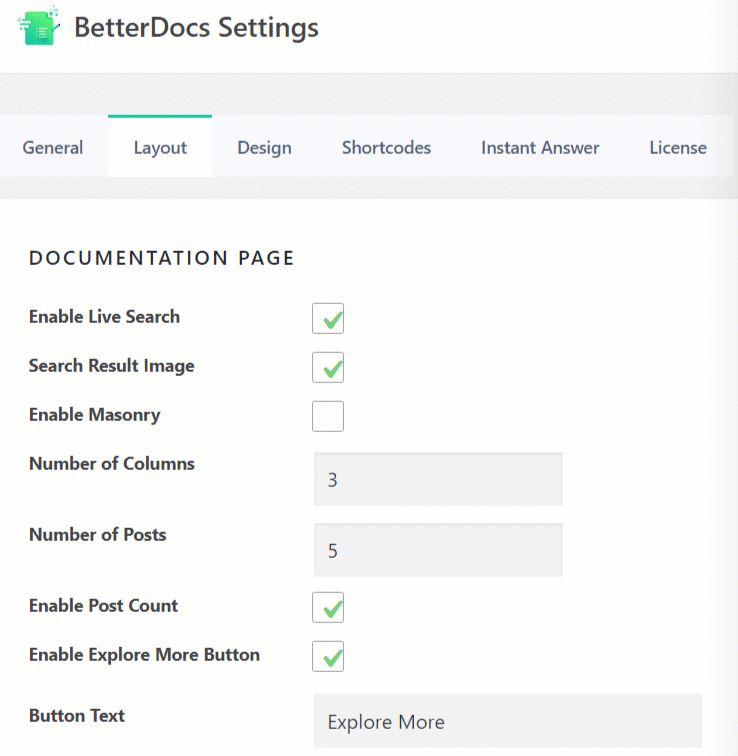Viewport: 738px width, 756px height.
Task: Toggle the Search Result Image checkbox
Action: tap(328, 367)
